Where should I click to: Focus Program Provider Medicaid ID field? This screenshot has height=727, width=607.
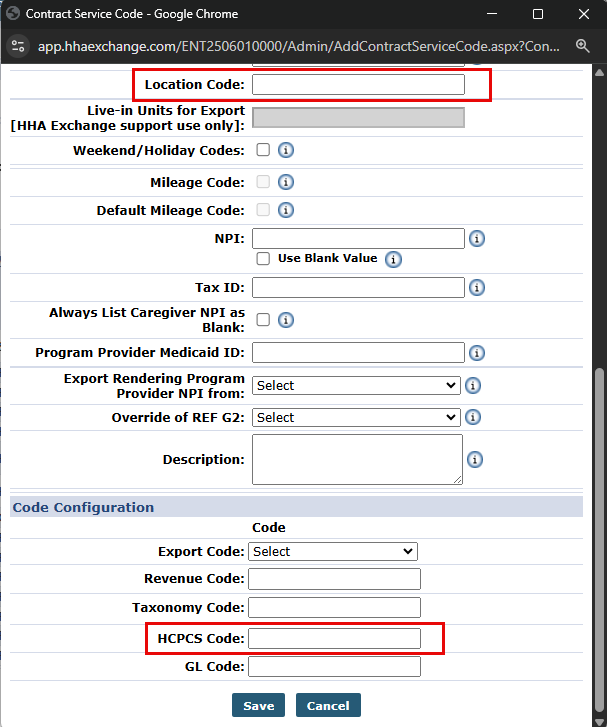click(358, 352)
